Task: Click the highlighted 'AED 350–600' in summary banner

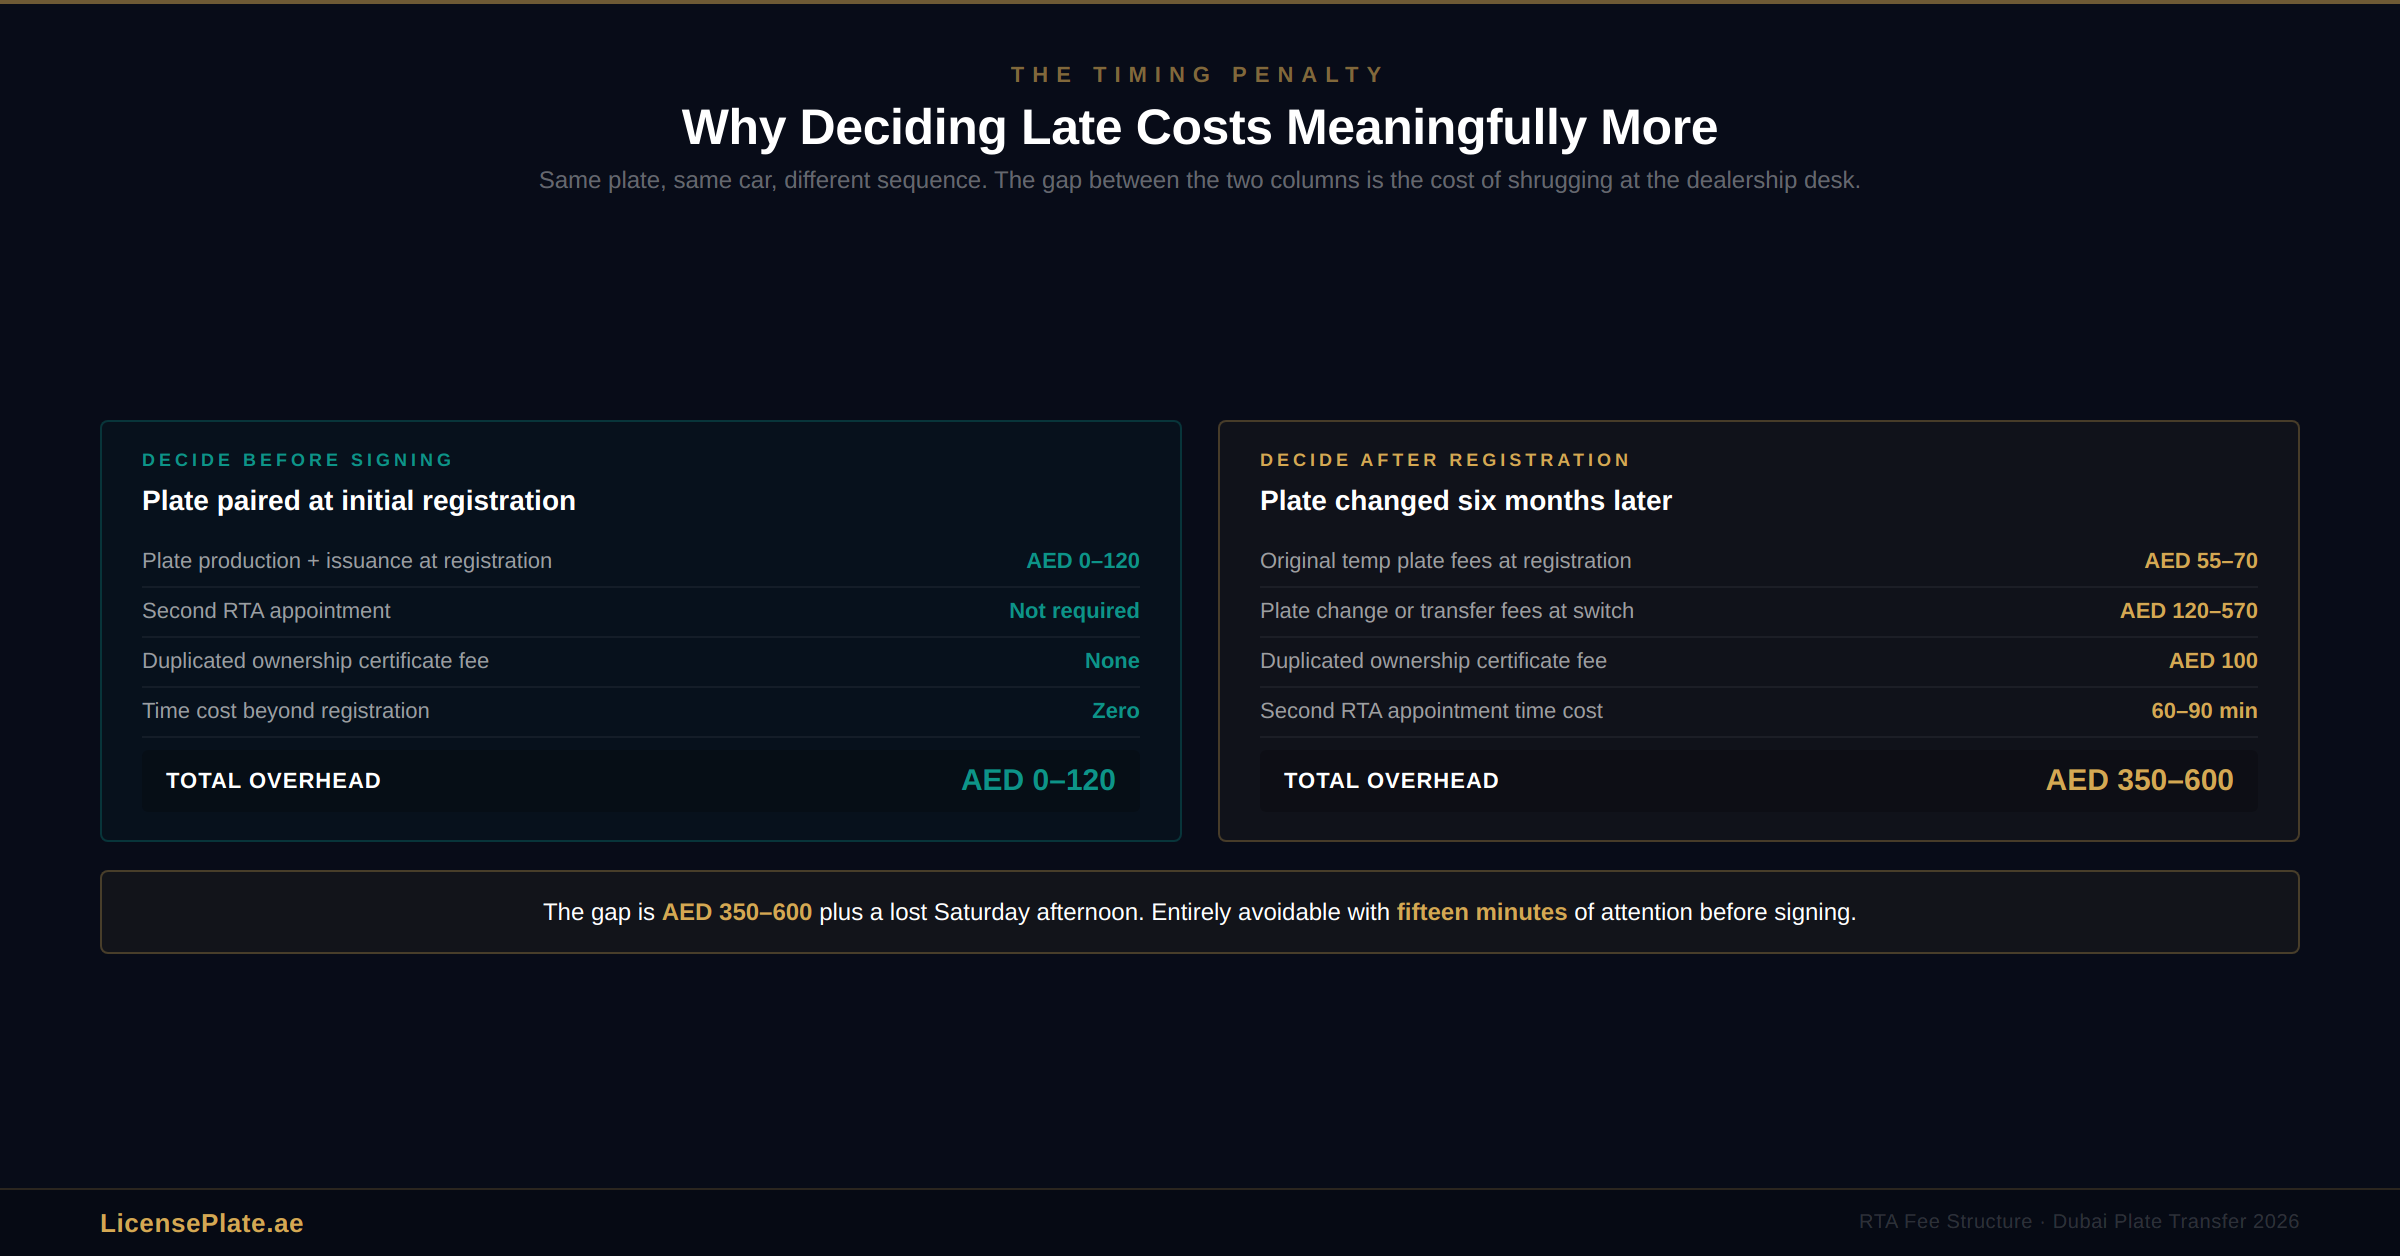Action: tap(736, 912)
